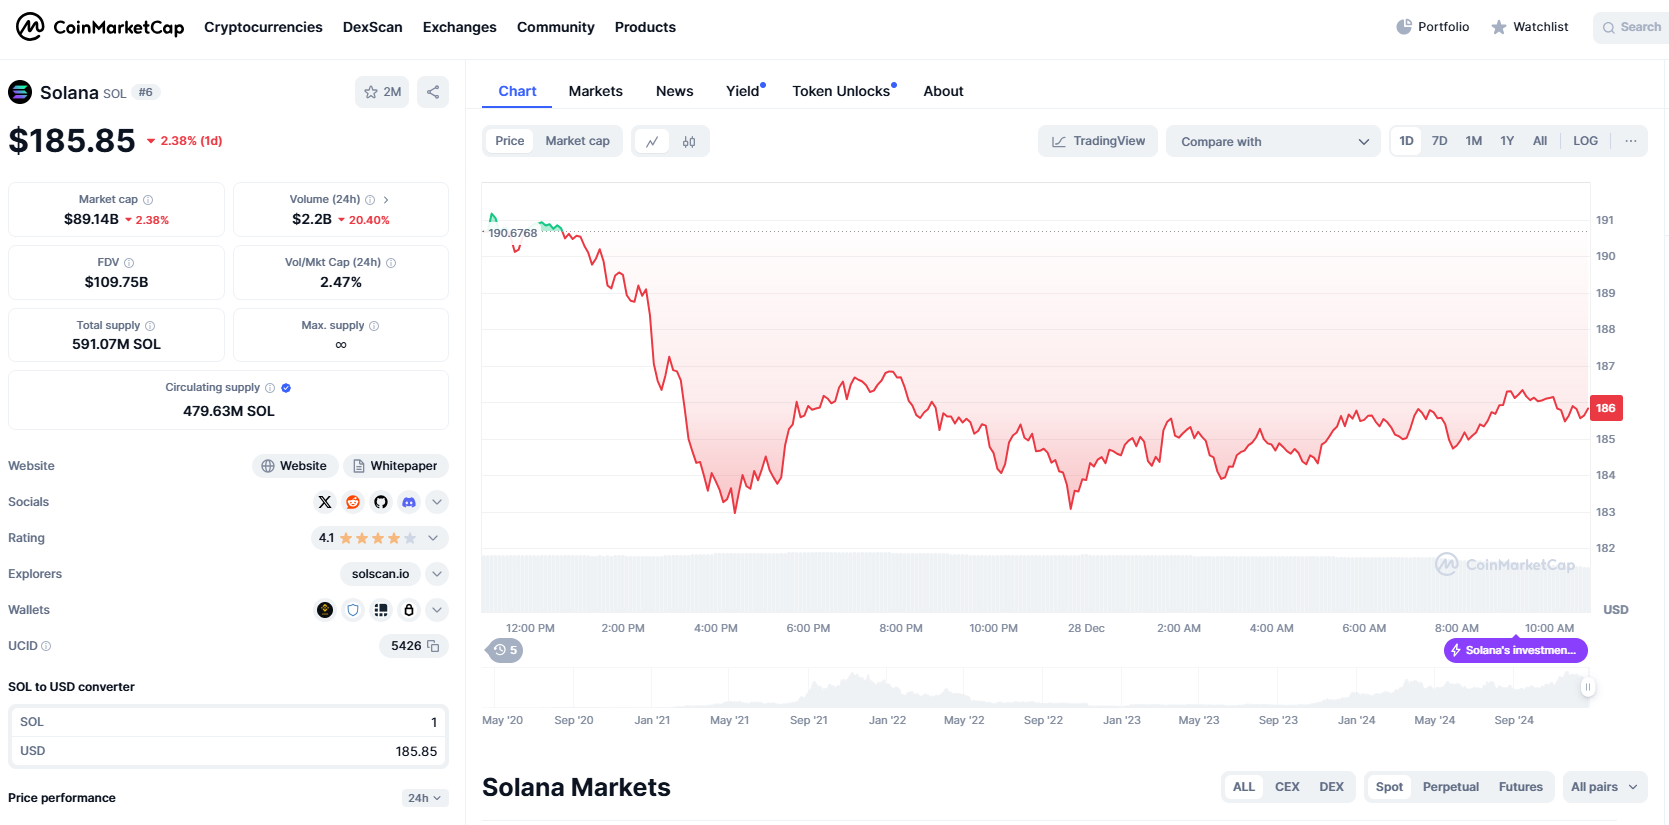Click the share icon next to Solana
Viewport: 1669px width, 825px height.
(433, 92)
